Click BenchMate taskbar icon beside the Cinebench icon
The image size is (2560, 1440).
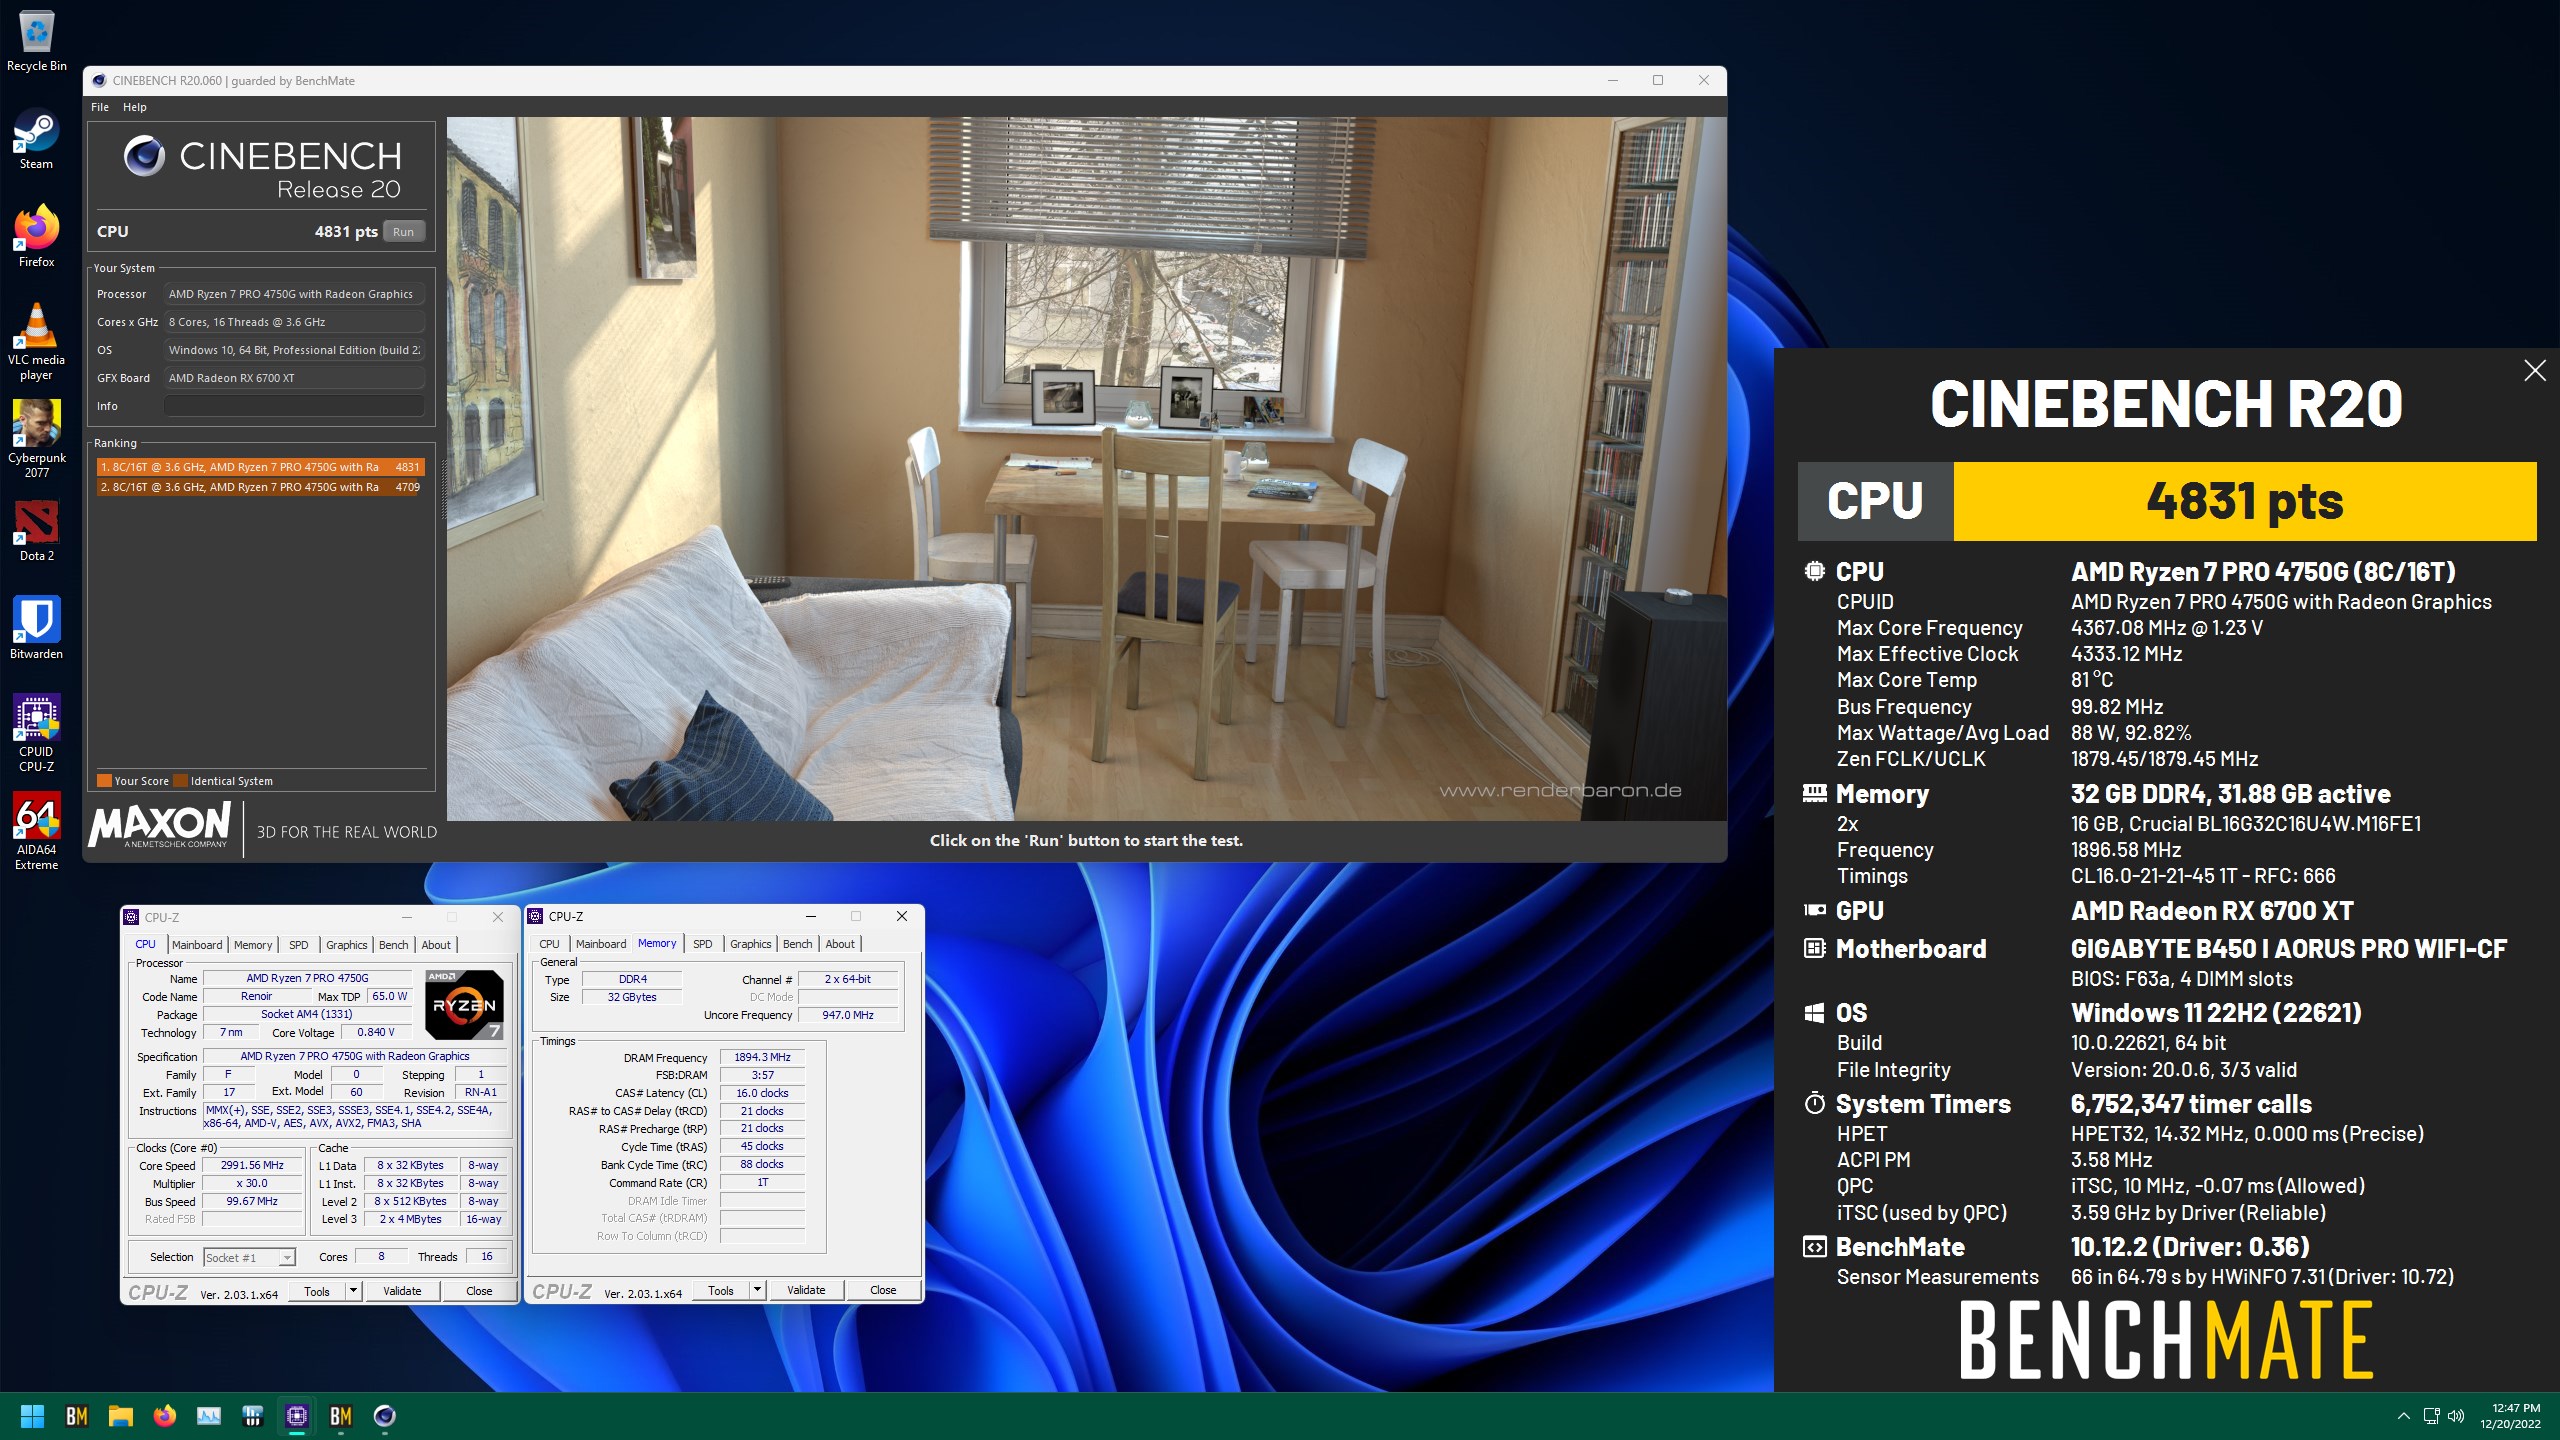341,1415
